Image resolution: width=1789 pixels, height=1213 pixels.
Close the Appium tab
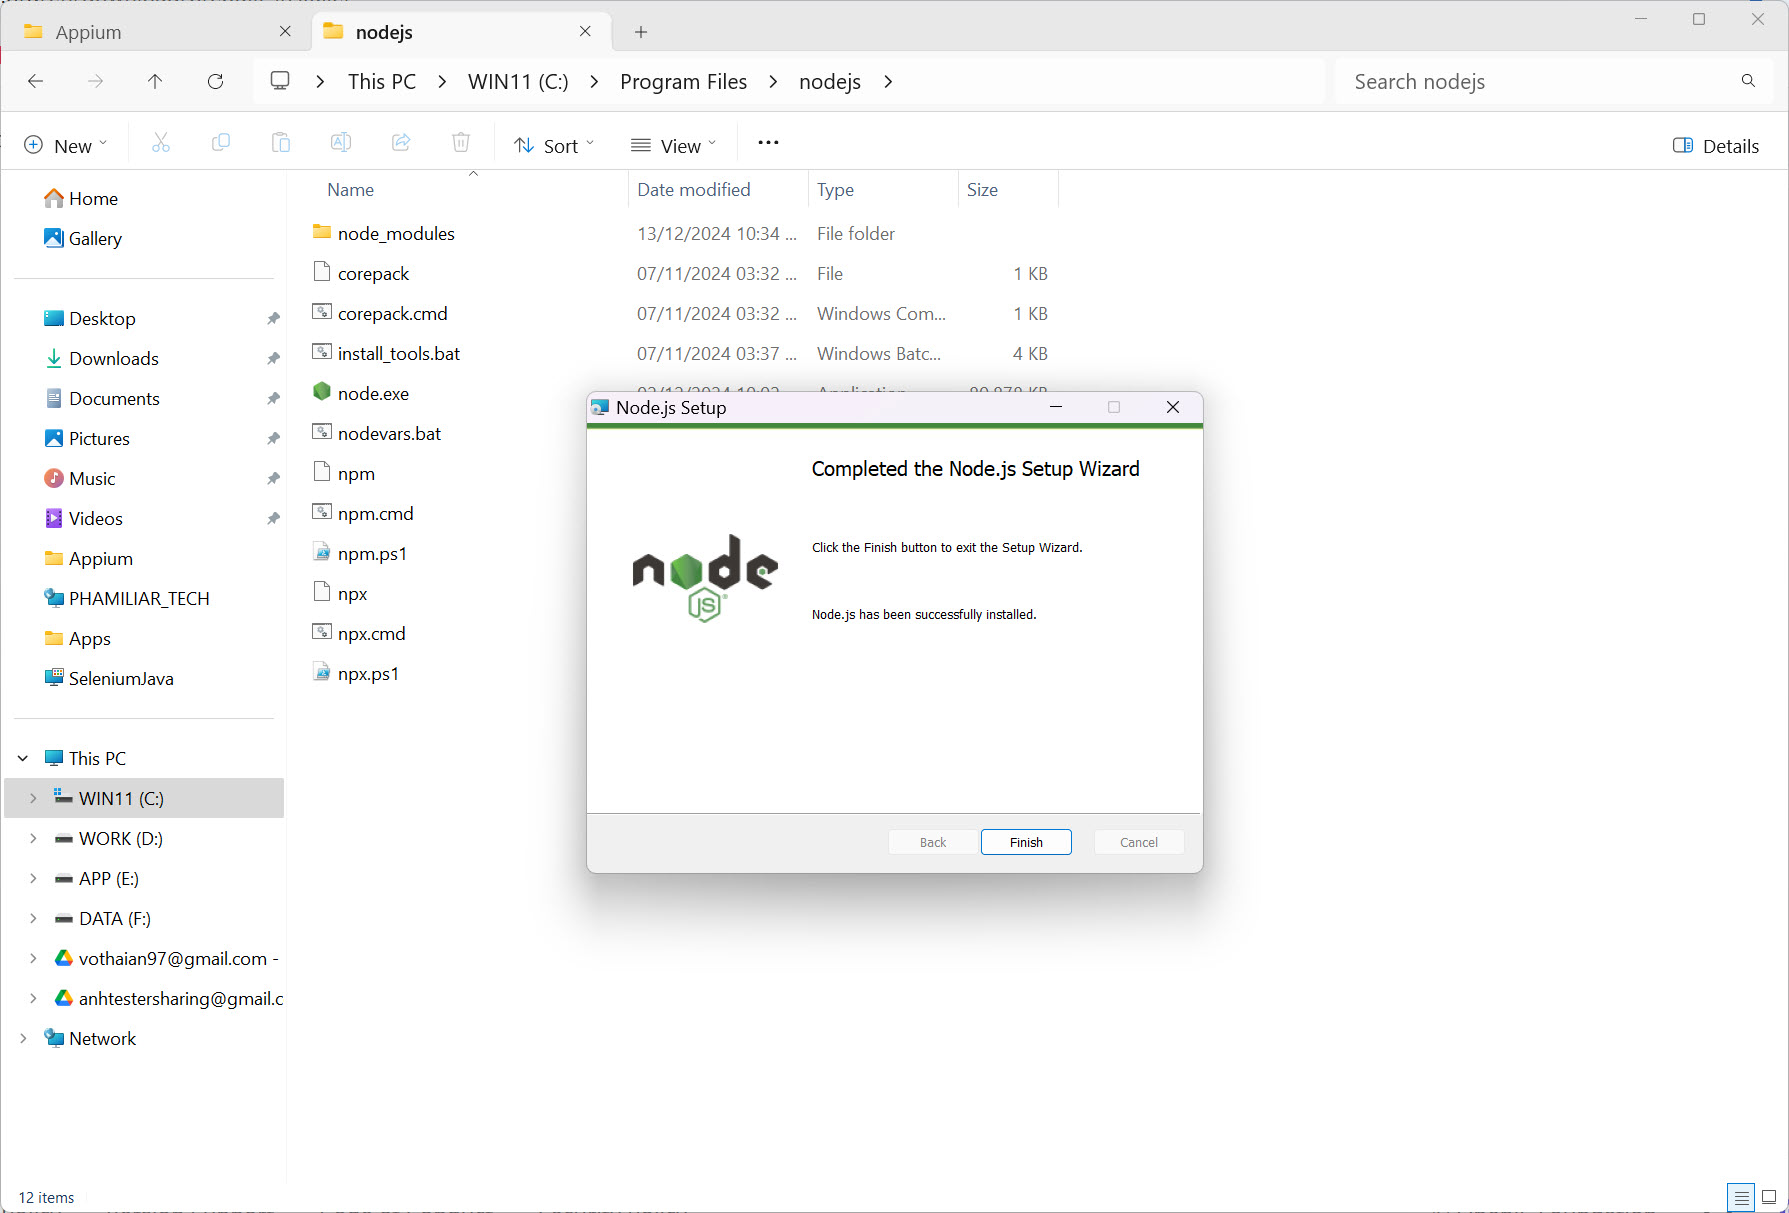285,32
